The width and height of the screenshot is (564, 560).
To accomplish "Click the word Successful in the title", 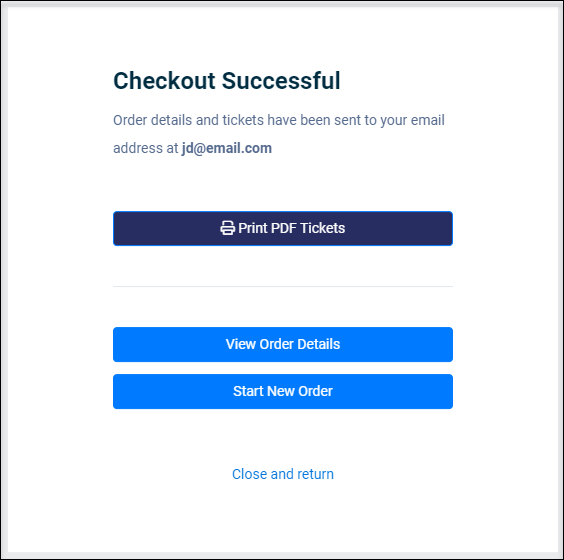I will tap(281, 80).
